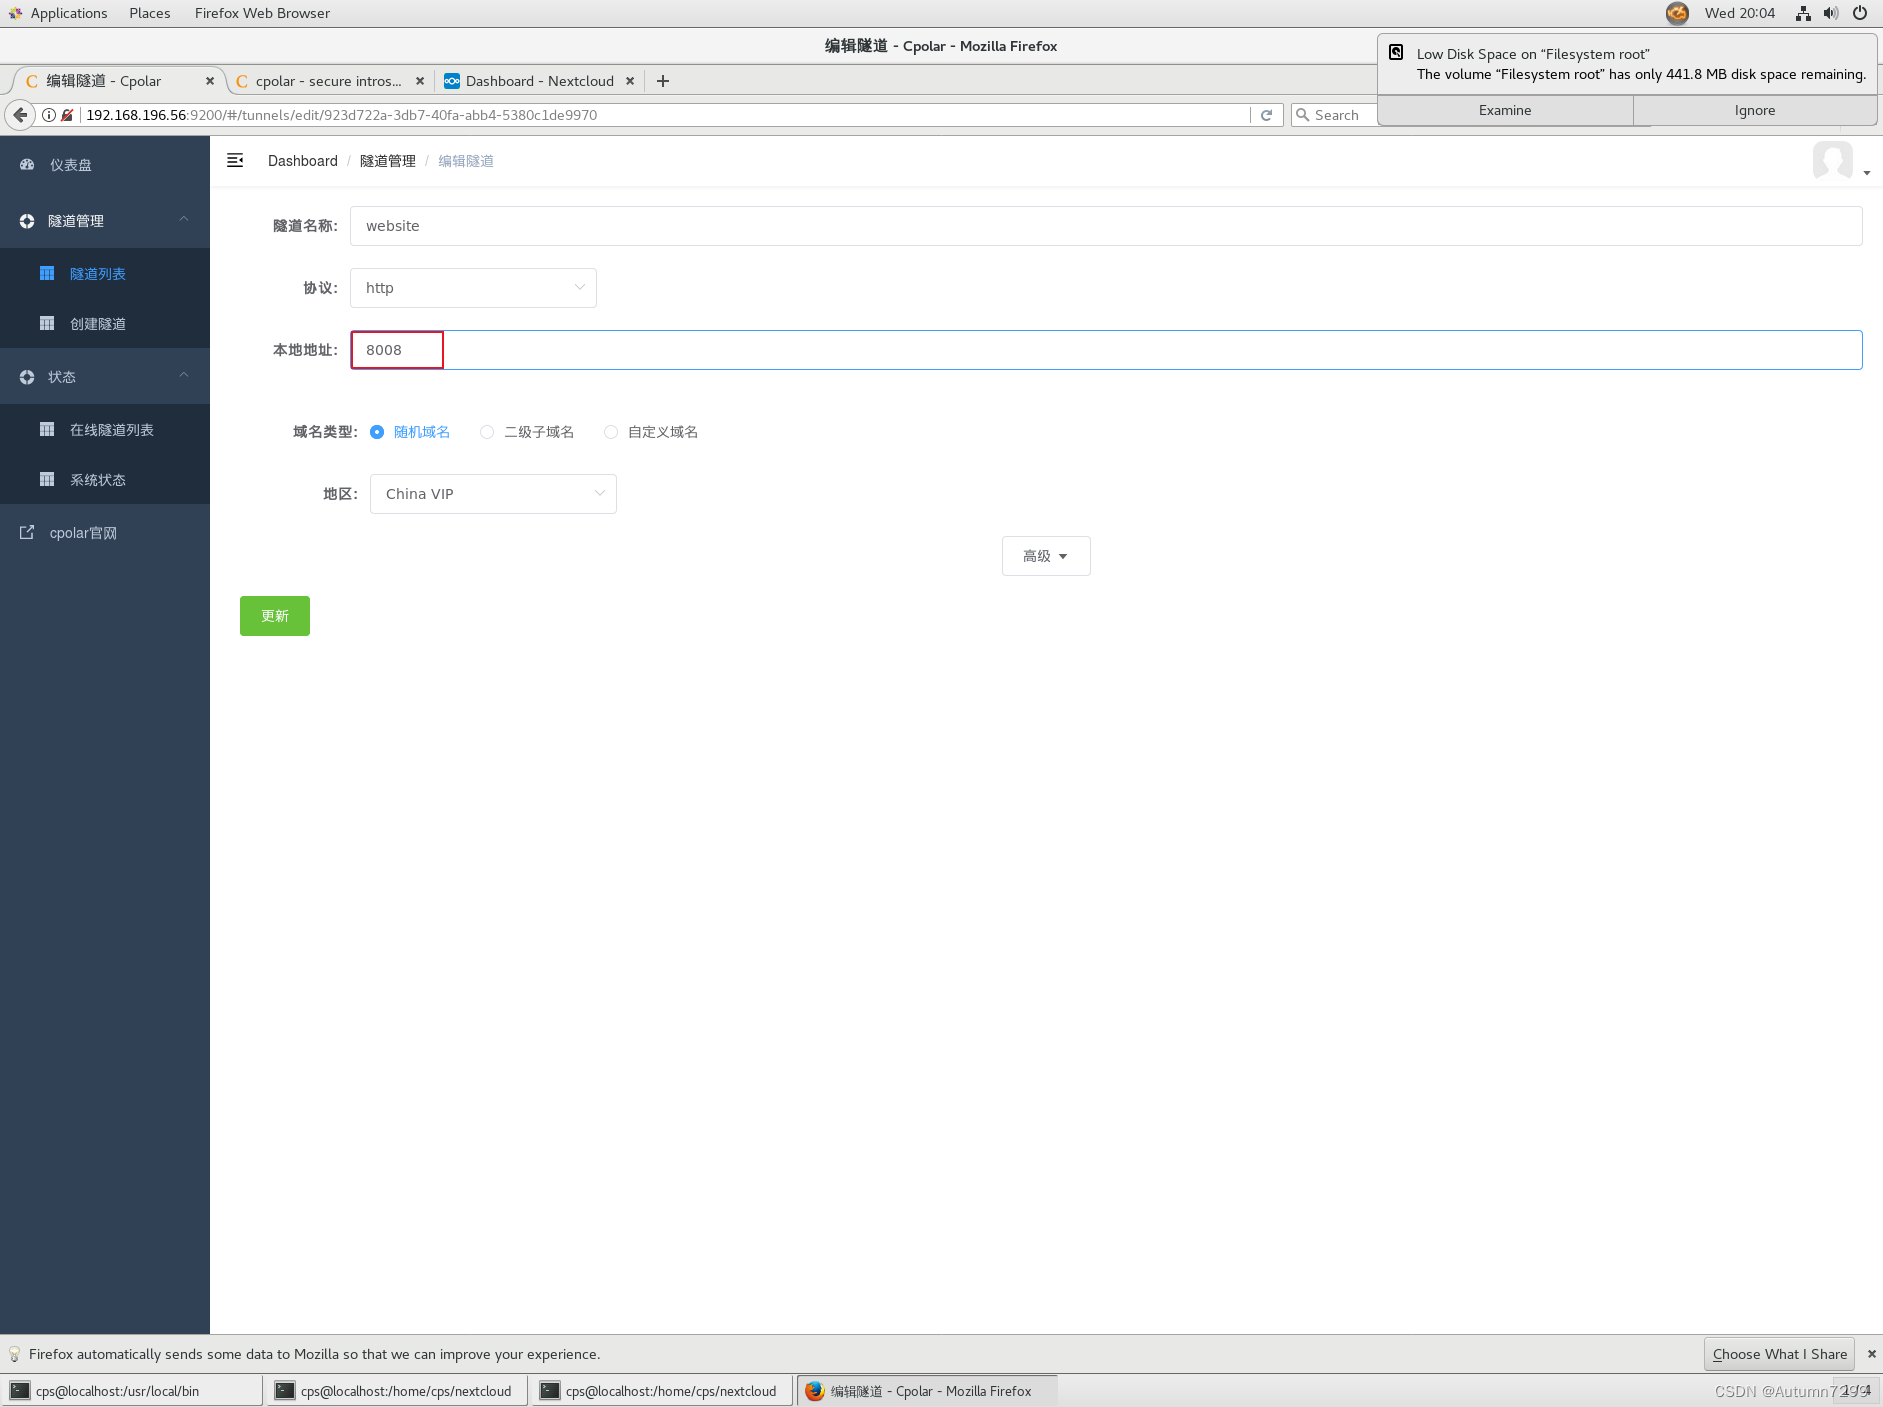
Task: Click the 隧道管理 section icon
Action: [27, 221]
